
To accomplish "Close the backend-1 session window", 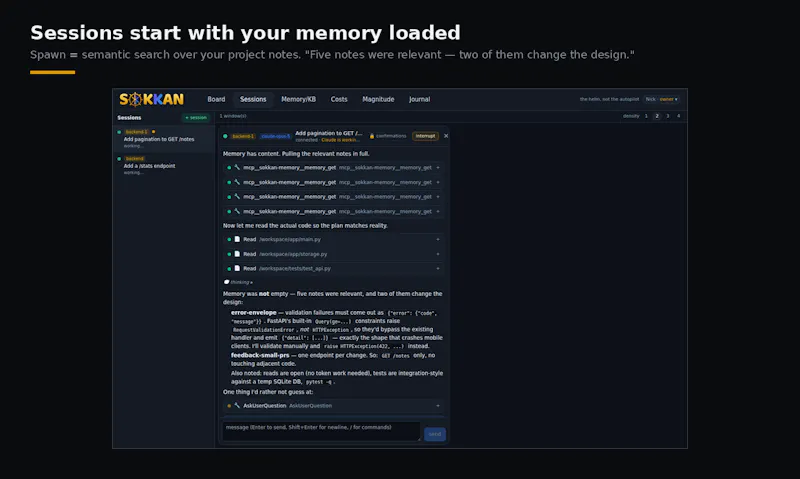I will [x=446, y=136].
